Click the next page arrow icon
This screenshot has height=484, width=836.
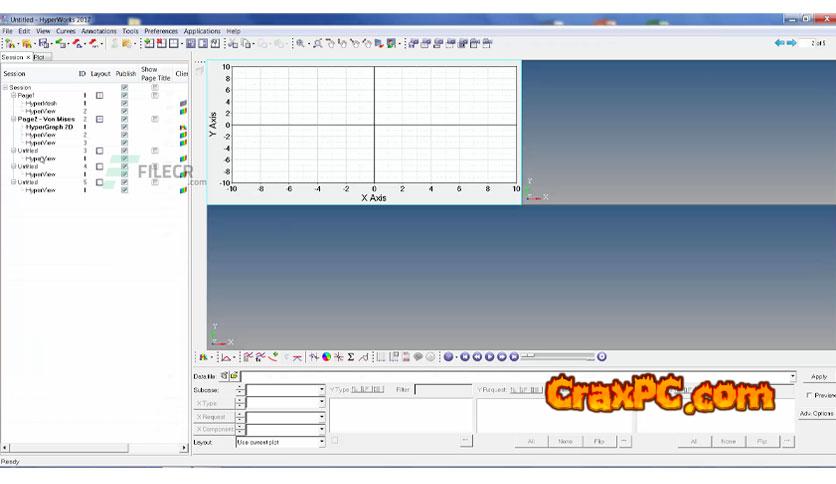pos(792,43)
